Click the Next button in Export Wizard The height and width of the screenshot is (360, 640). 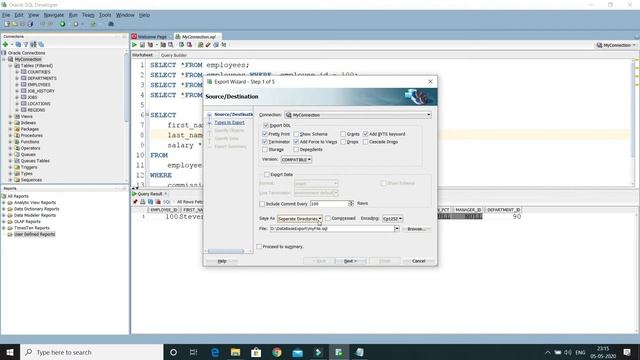tap(350, 261)
